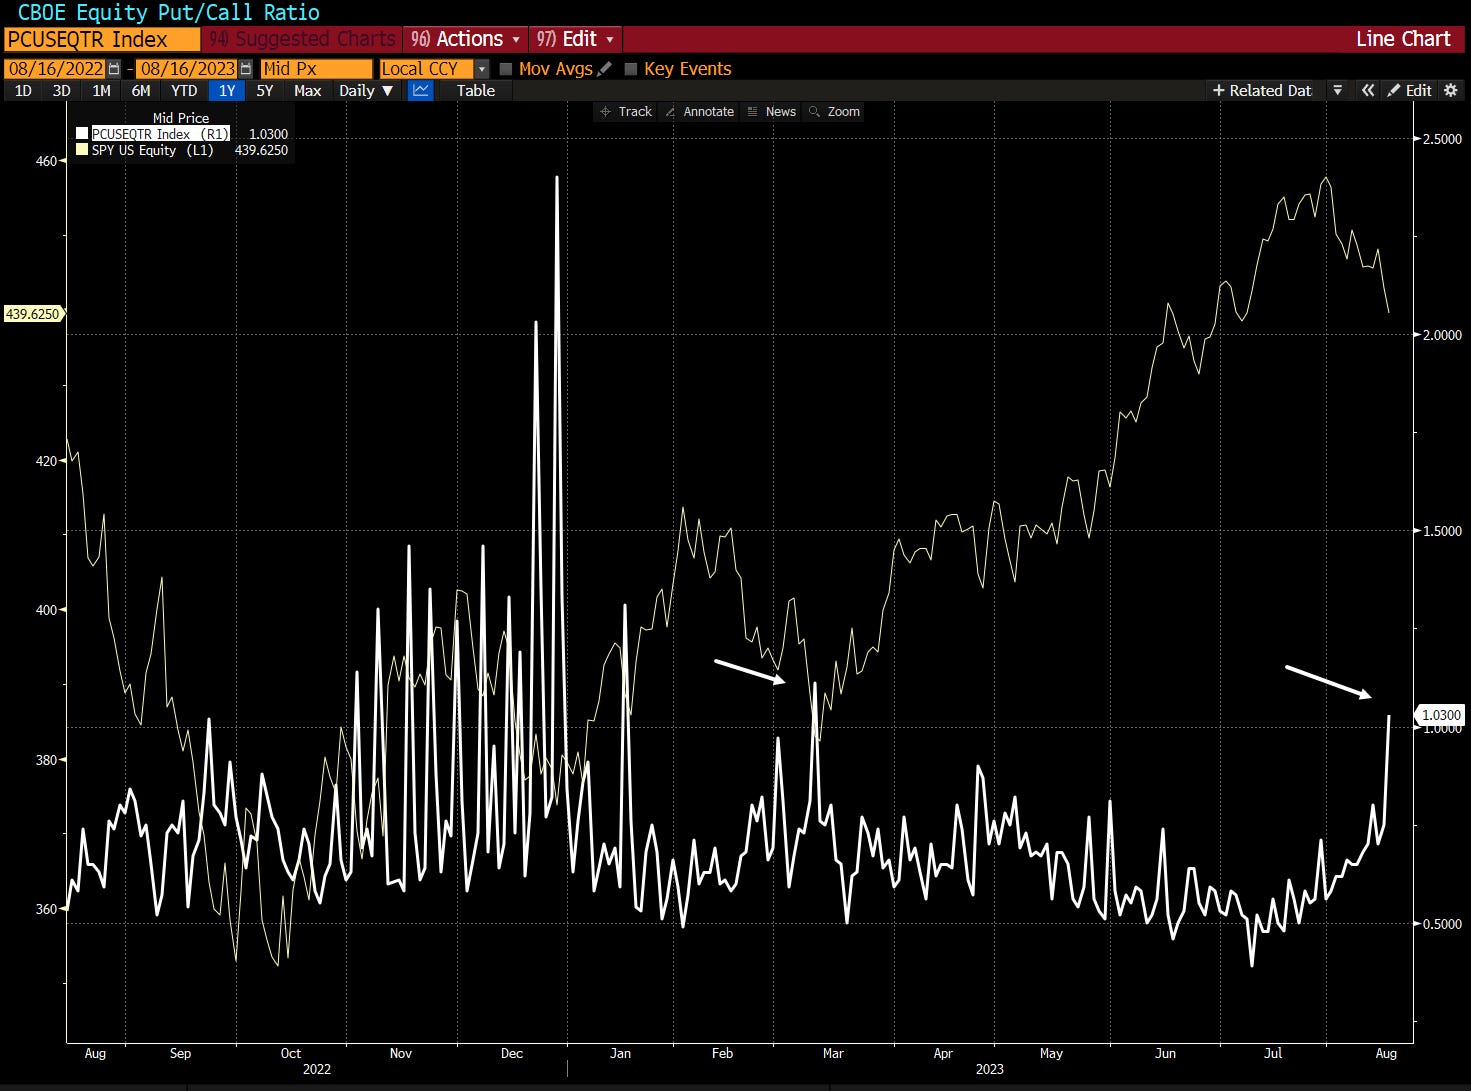Select SPY US Equity (L1) legend entry

pyautogui.click(x=152, y=150)
